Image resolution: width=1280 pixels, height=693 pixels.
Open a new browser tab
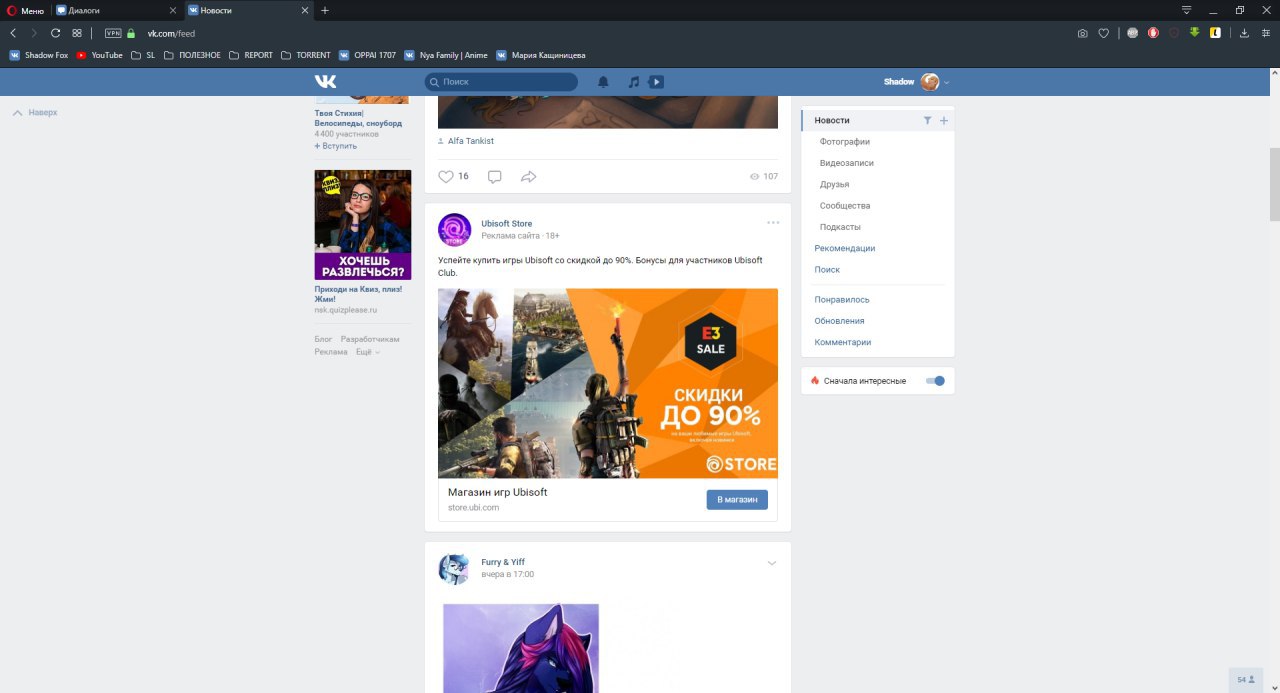pyautogui.click(x=325, y=10)
